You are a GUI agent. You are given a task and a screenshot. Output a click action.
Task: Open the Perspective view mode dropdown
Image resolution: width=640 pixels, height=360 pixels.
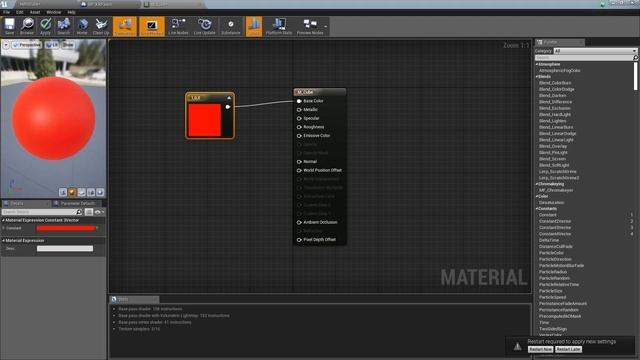27,45
